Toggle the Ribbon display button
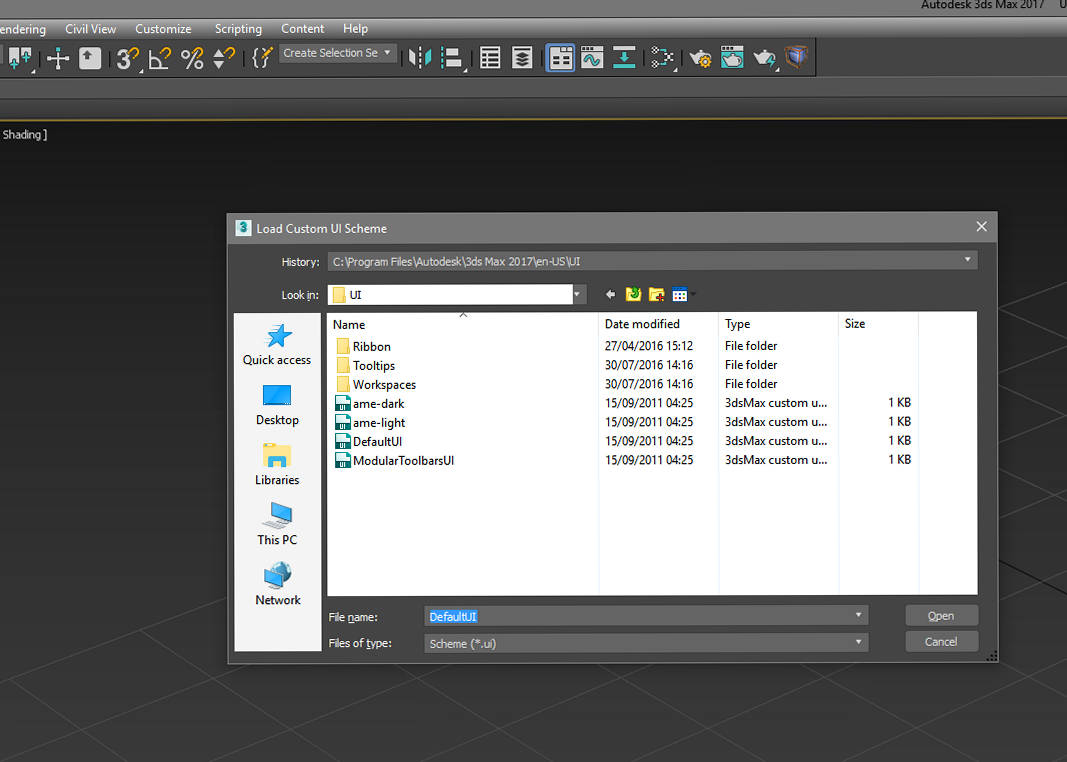The image size is (1067, 762). (x=560, y=58)
